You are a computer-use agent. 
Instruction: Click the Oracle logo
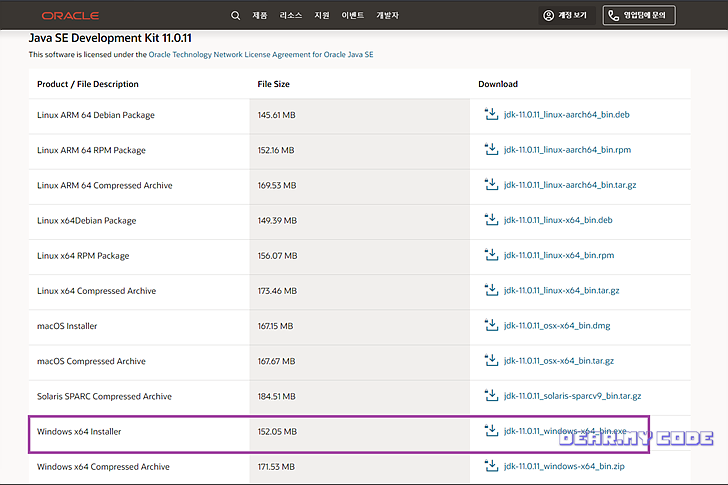(x=70, y=15)
